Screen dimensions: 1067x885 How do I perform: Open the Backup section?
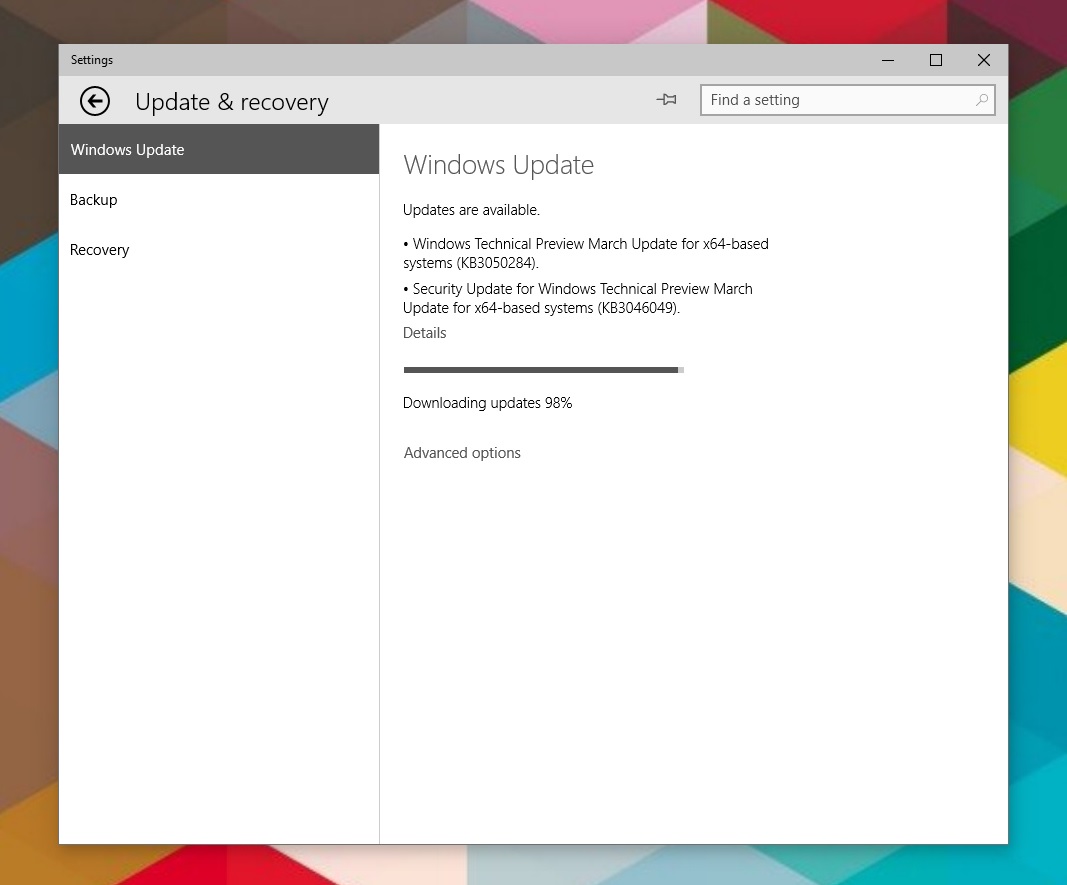(x=218, y=200)
